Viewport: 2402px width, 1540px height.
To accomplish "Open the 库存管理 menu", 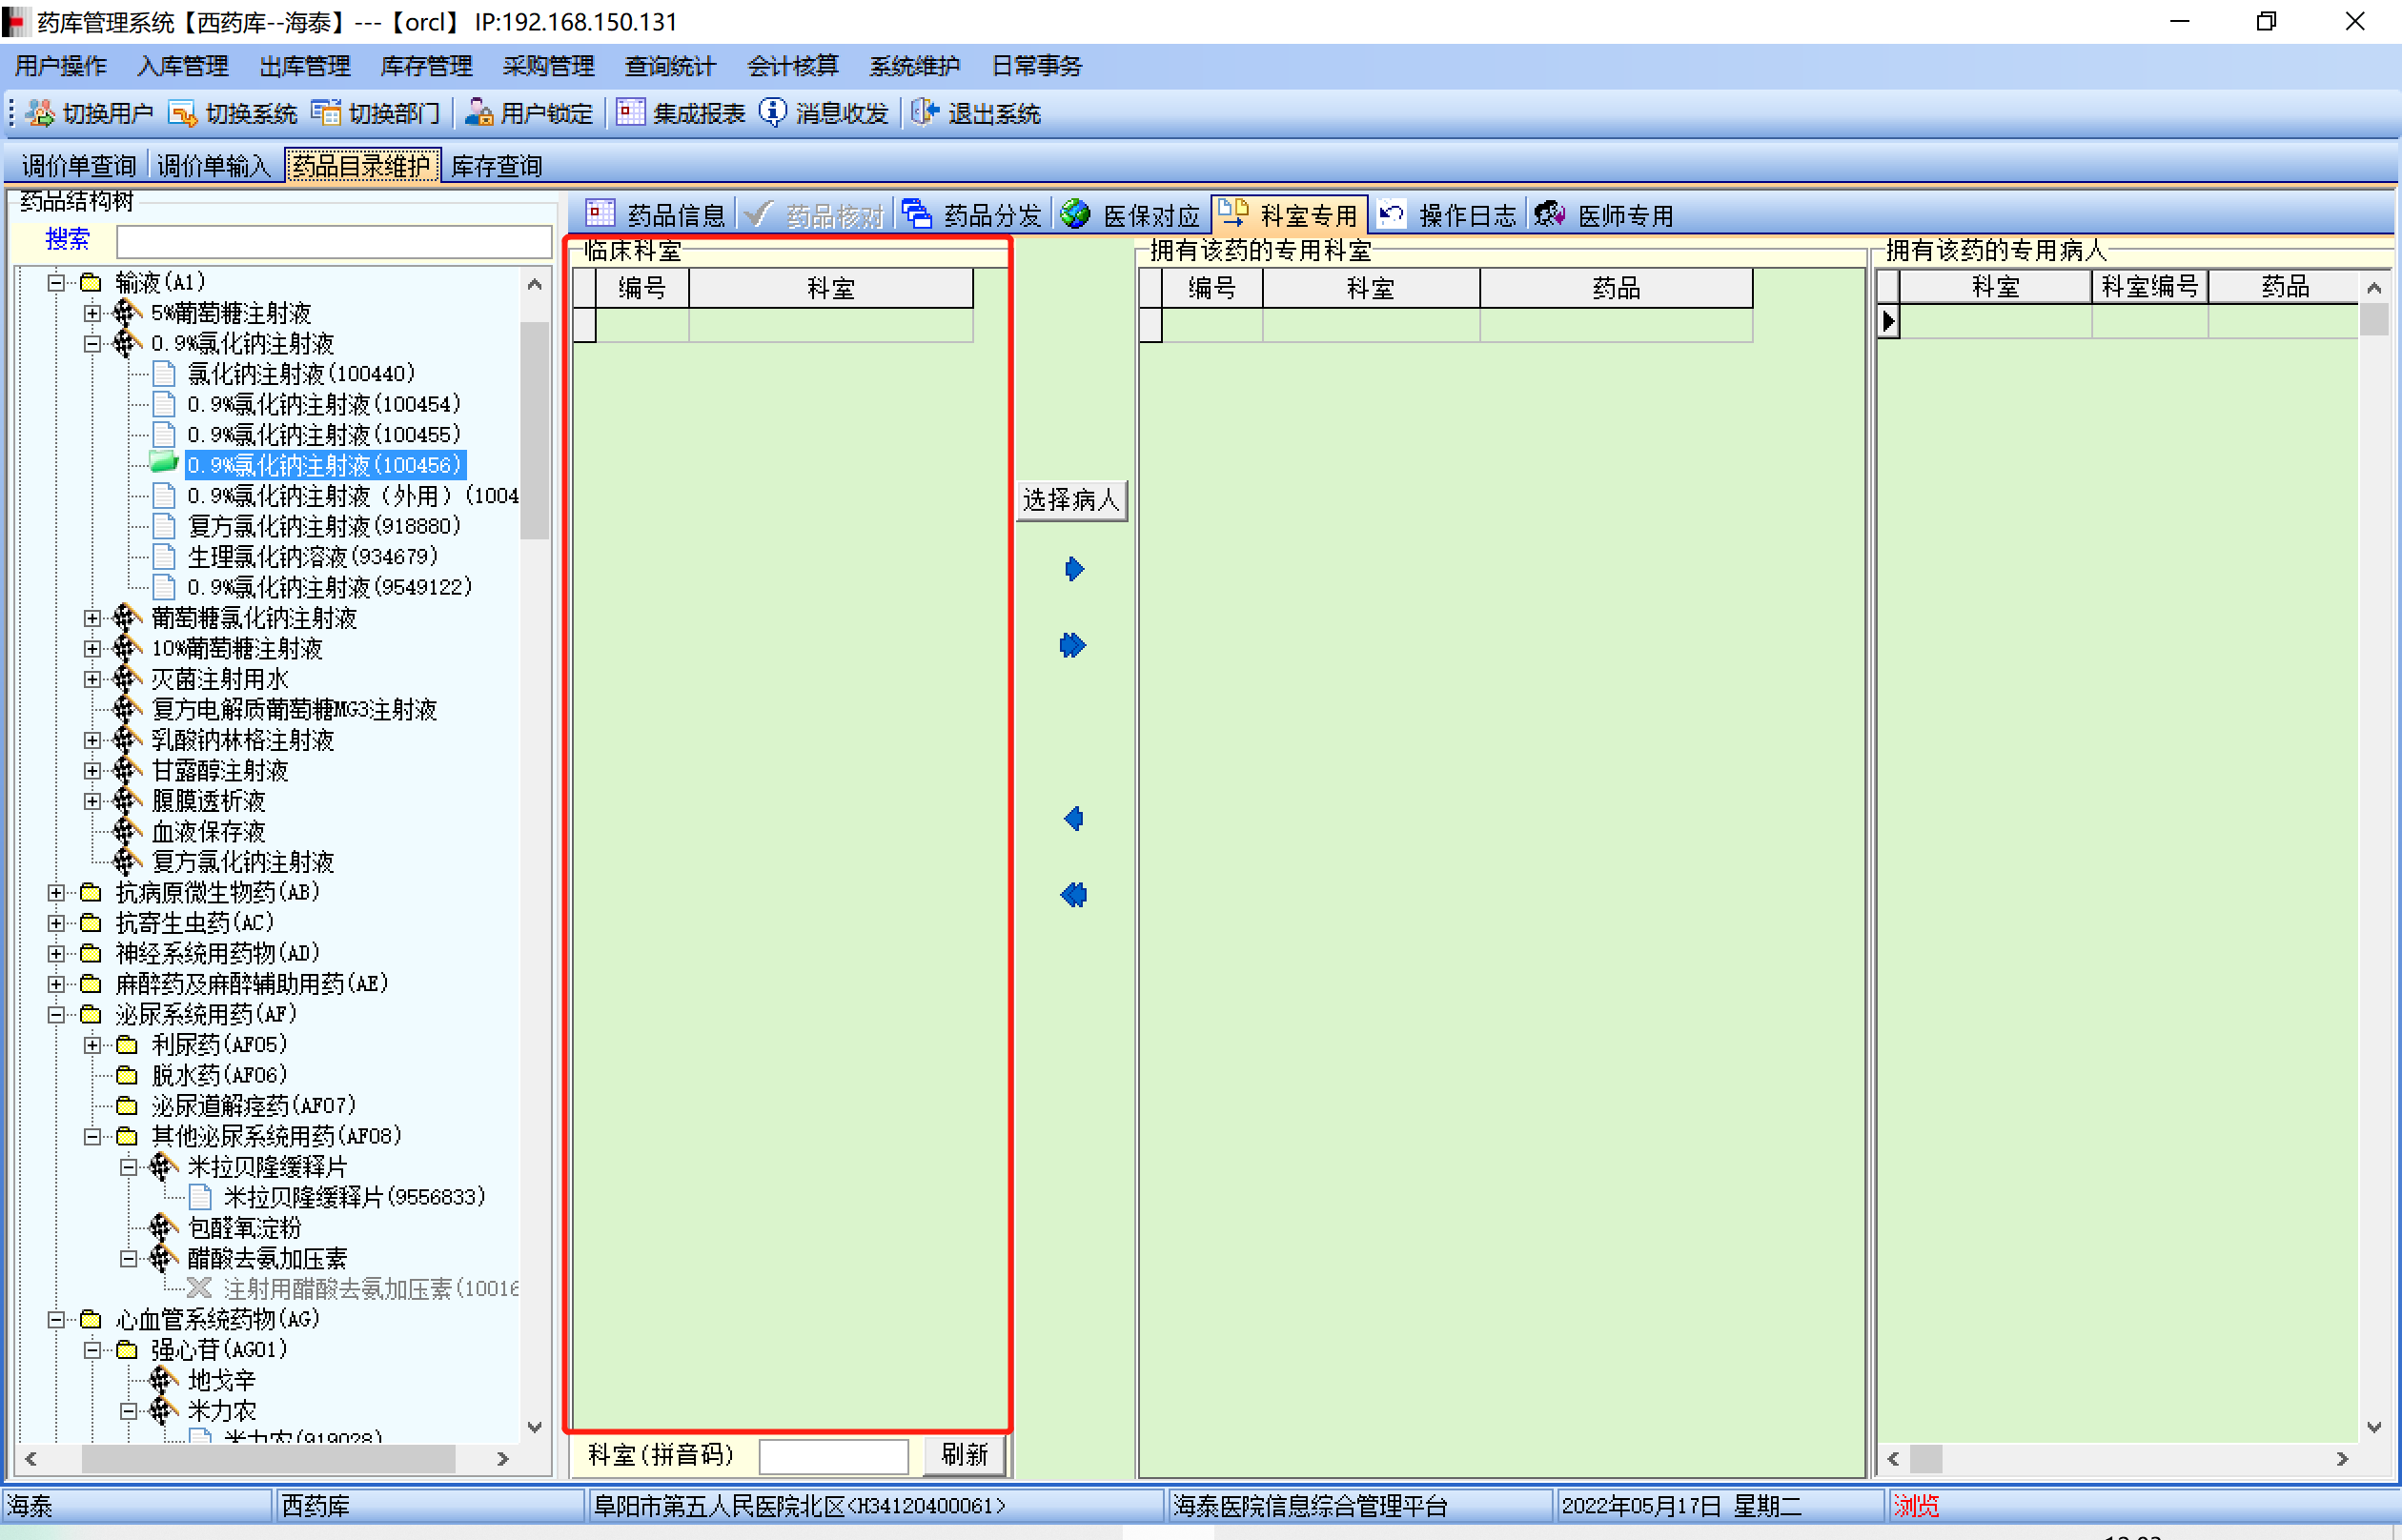I will pos(426,66).
